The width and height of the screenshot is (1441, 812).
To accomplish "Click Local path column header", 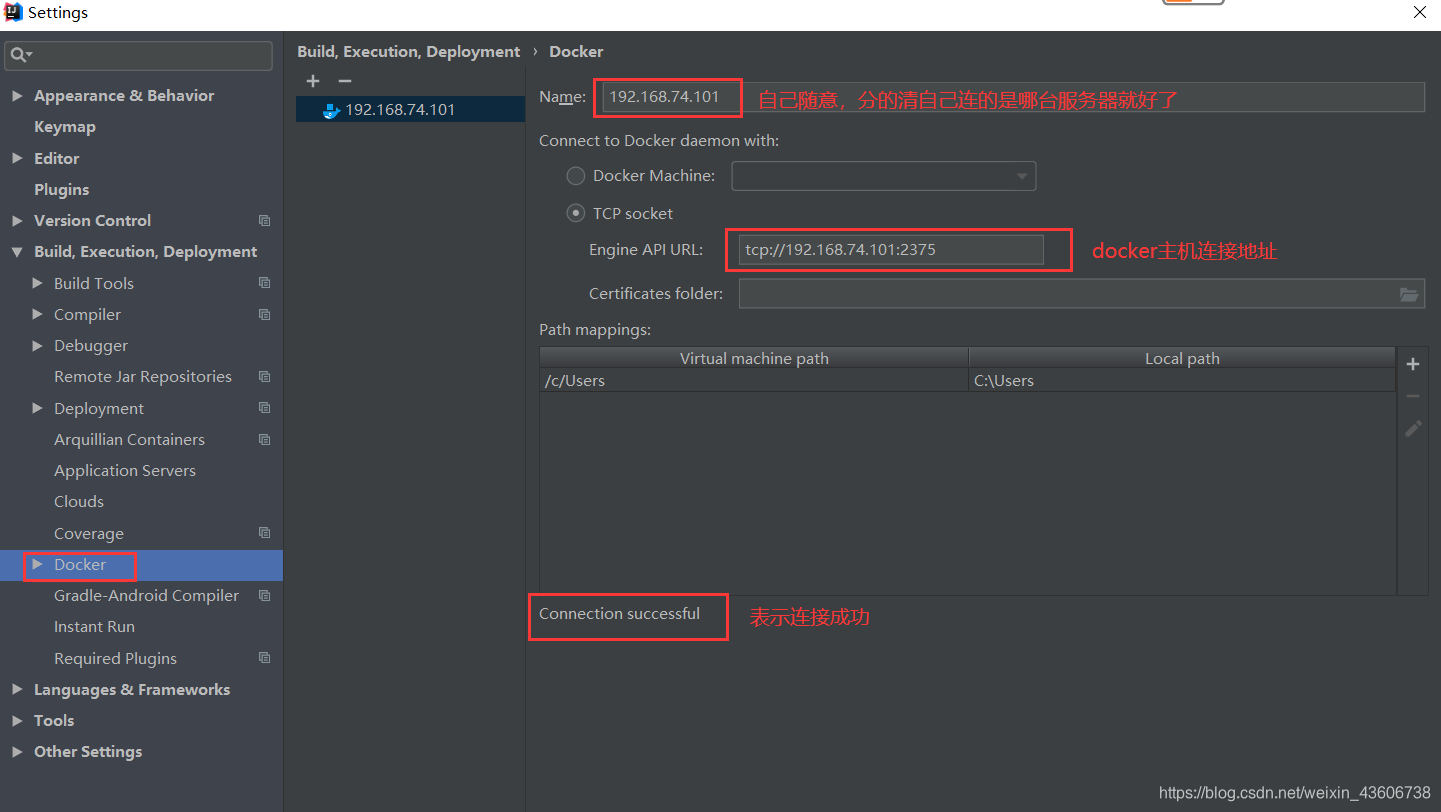I will (x=1182, y=358).
